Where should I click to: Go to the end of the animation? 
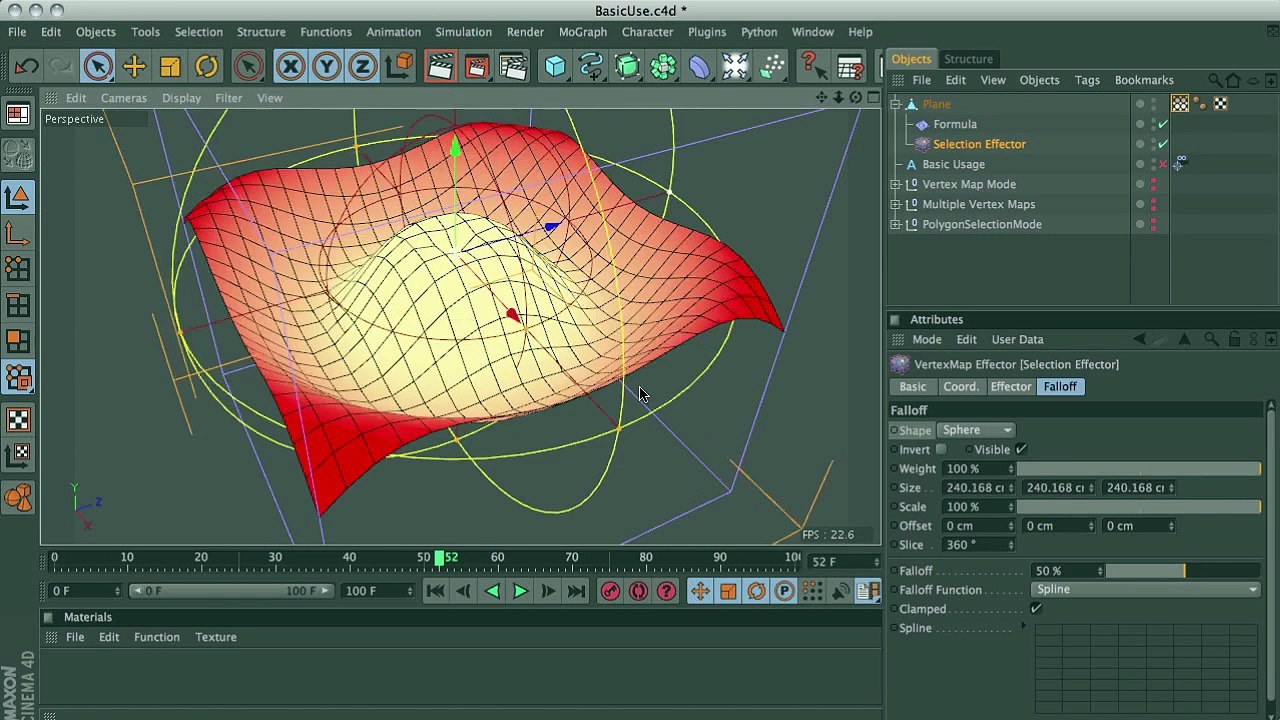[x=576, y=591]
